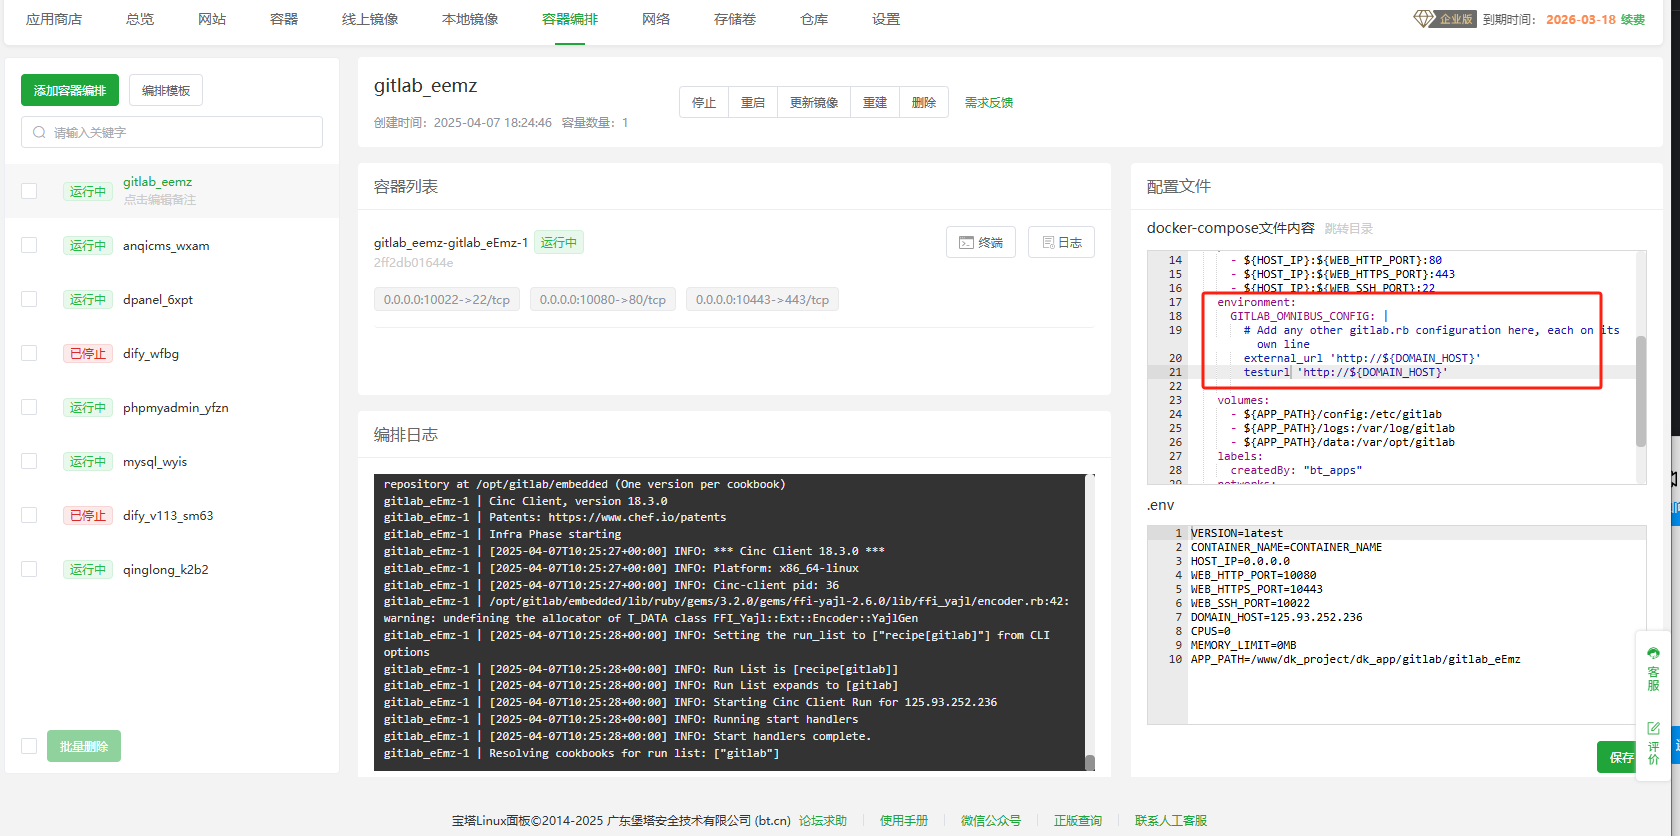Stop the gitlab_eemz compose with 停止
Image resolution: width=1680 pixels, height=836 pixels.
[704, 102]
